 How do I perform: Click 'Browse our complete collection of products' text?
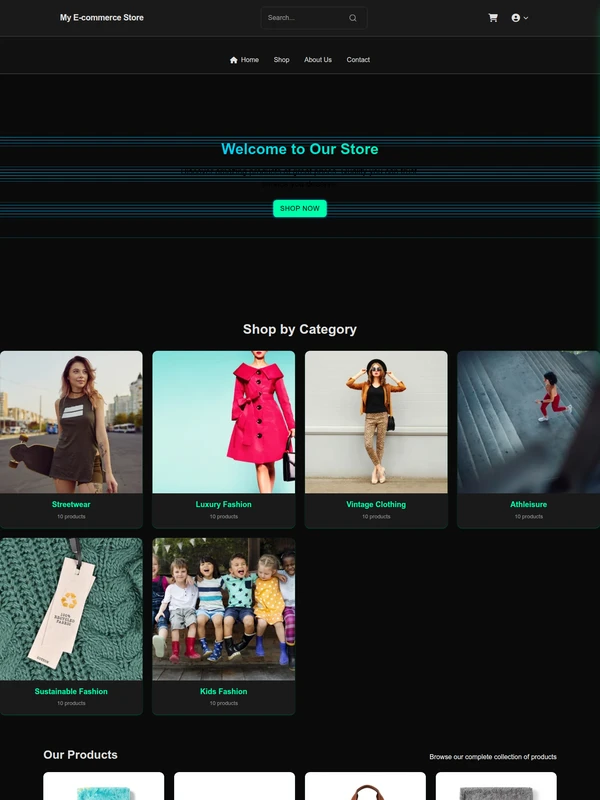493,757
